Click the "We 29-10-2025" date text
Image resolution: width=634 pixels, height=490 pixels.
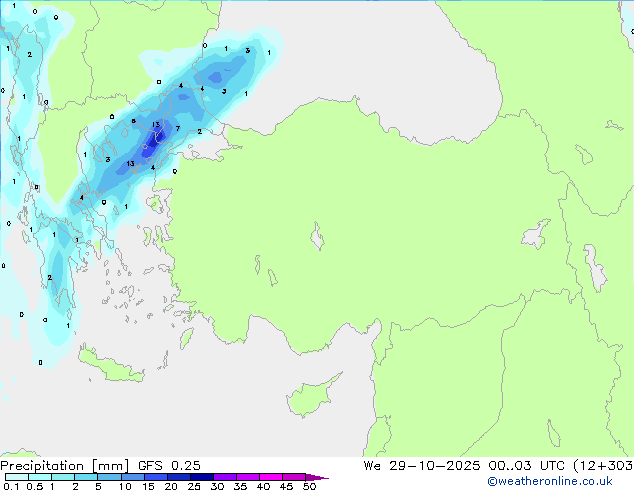point(422,466)
